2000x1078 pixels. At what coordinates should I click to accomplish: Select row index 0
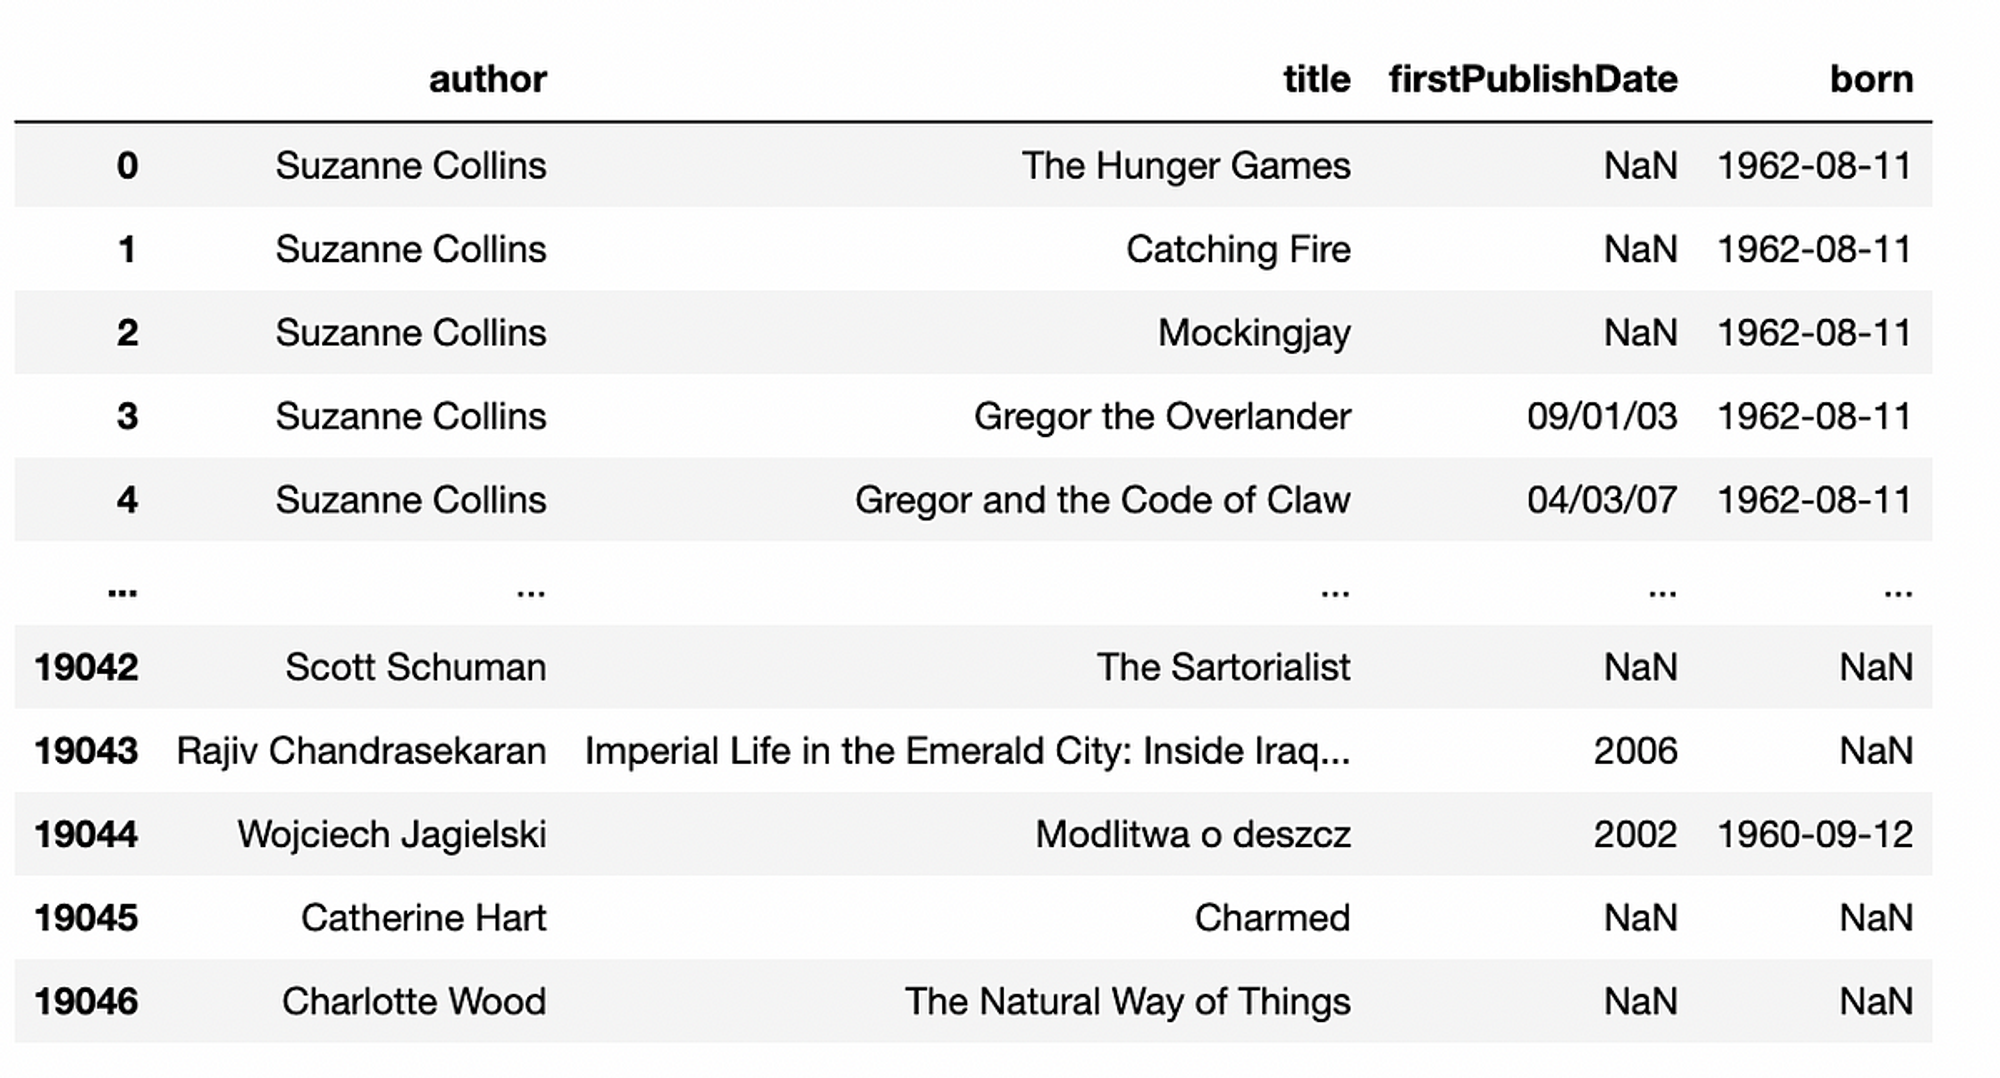point(127,165)
